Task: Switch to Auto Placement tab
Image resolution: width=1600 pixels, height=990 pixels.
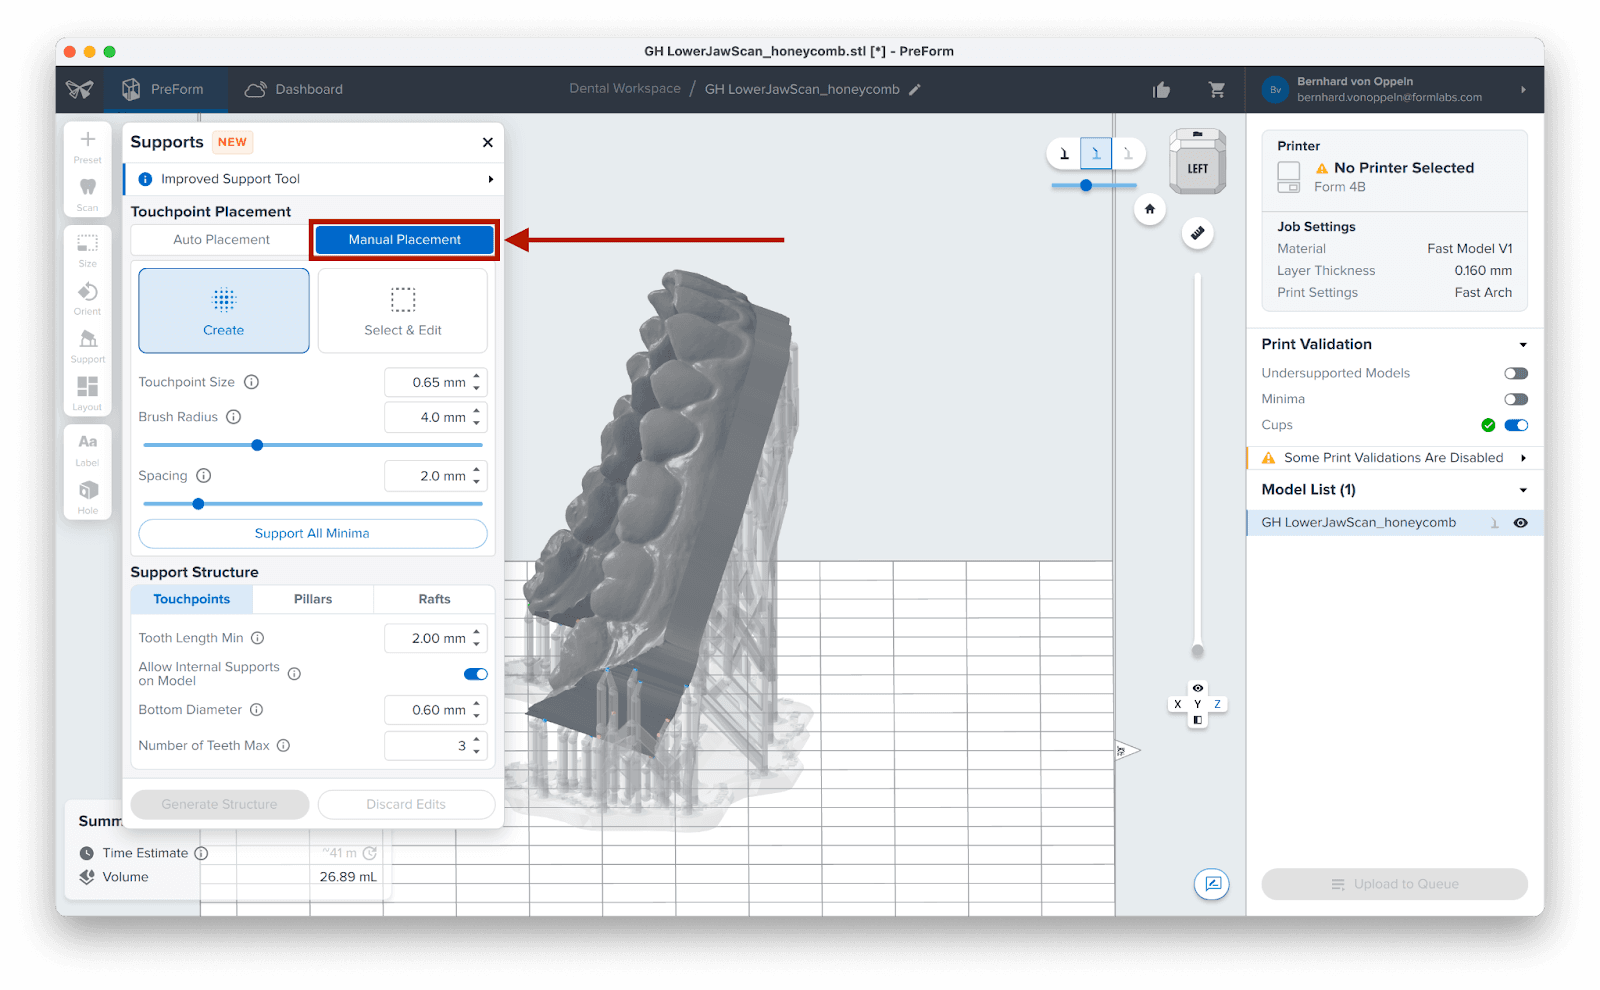Action: (x=221, y=240)
